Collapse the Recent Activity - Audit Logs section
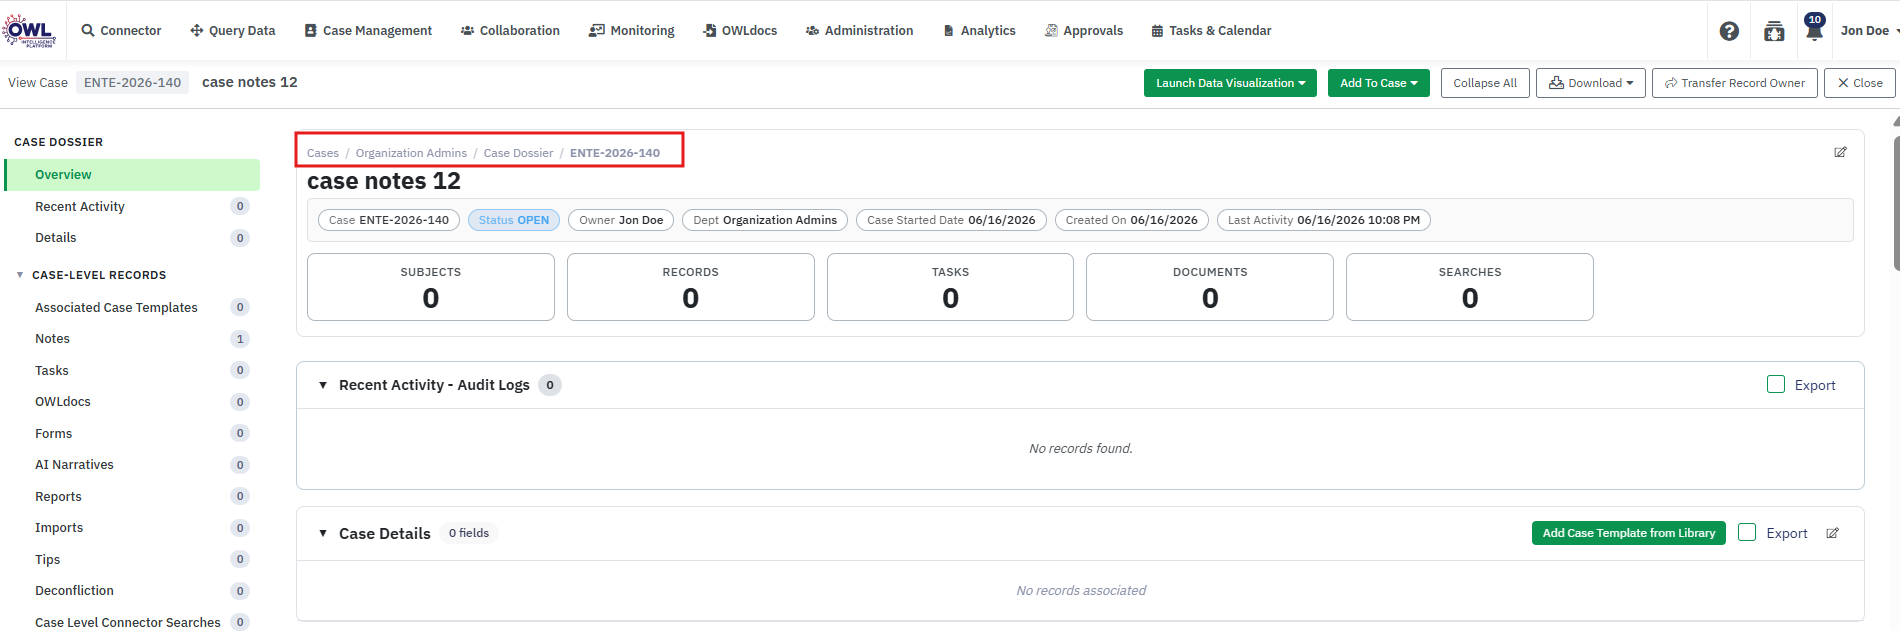 pos(323,385)
